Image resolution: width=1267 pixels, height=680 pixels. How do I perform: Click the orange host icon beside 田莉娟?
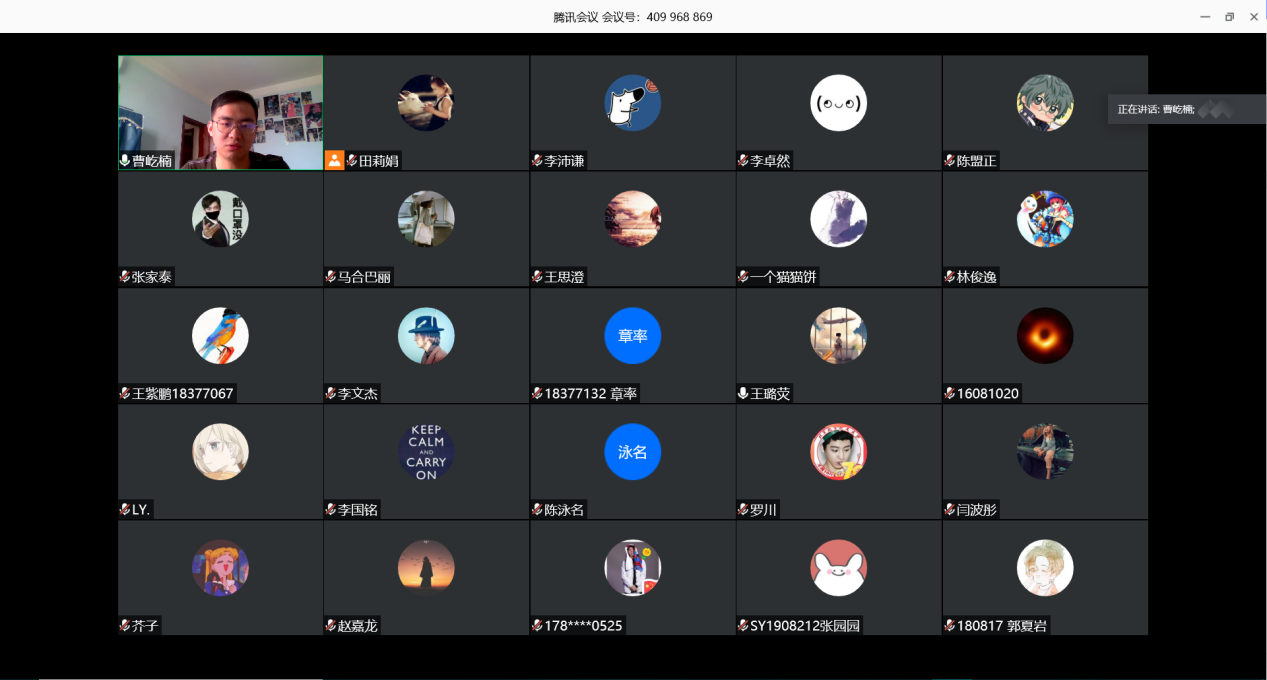click(x=334, y=160)
